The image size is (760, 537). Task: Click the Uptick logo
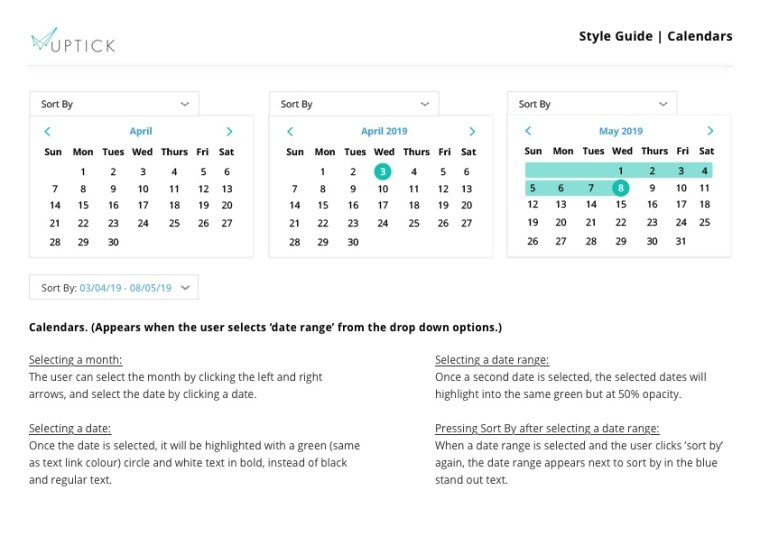coord(72,41)
